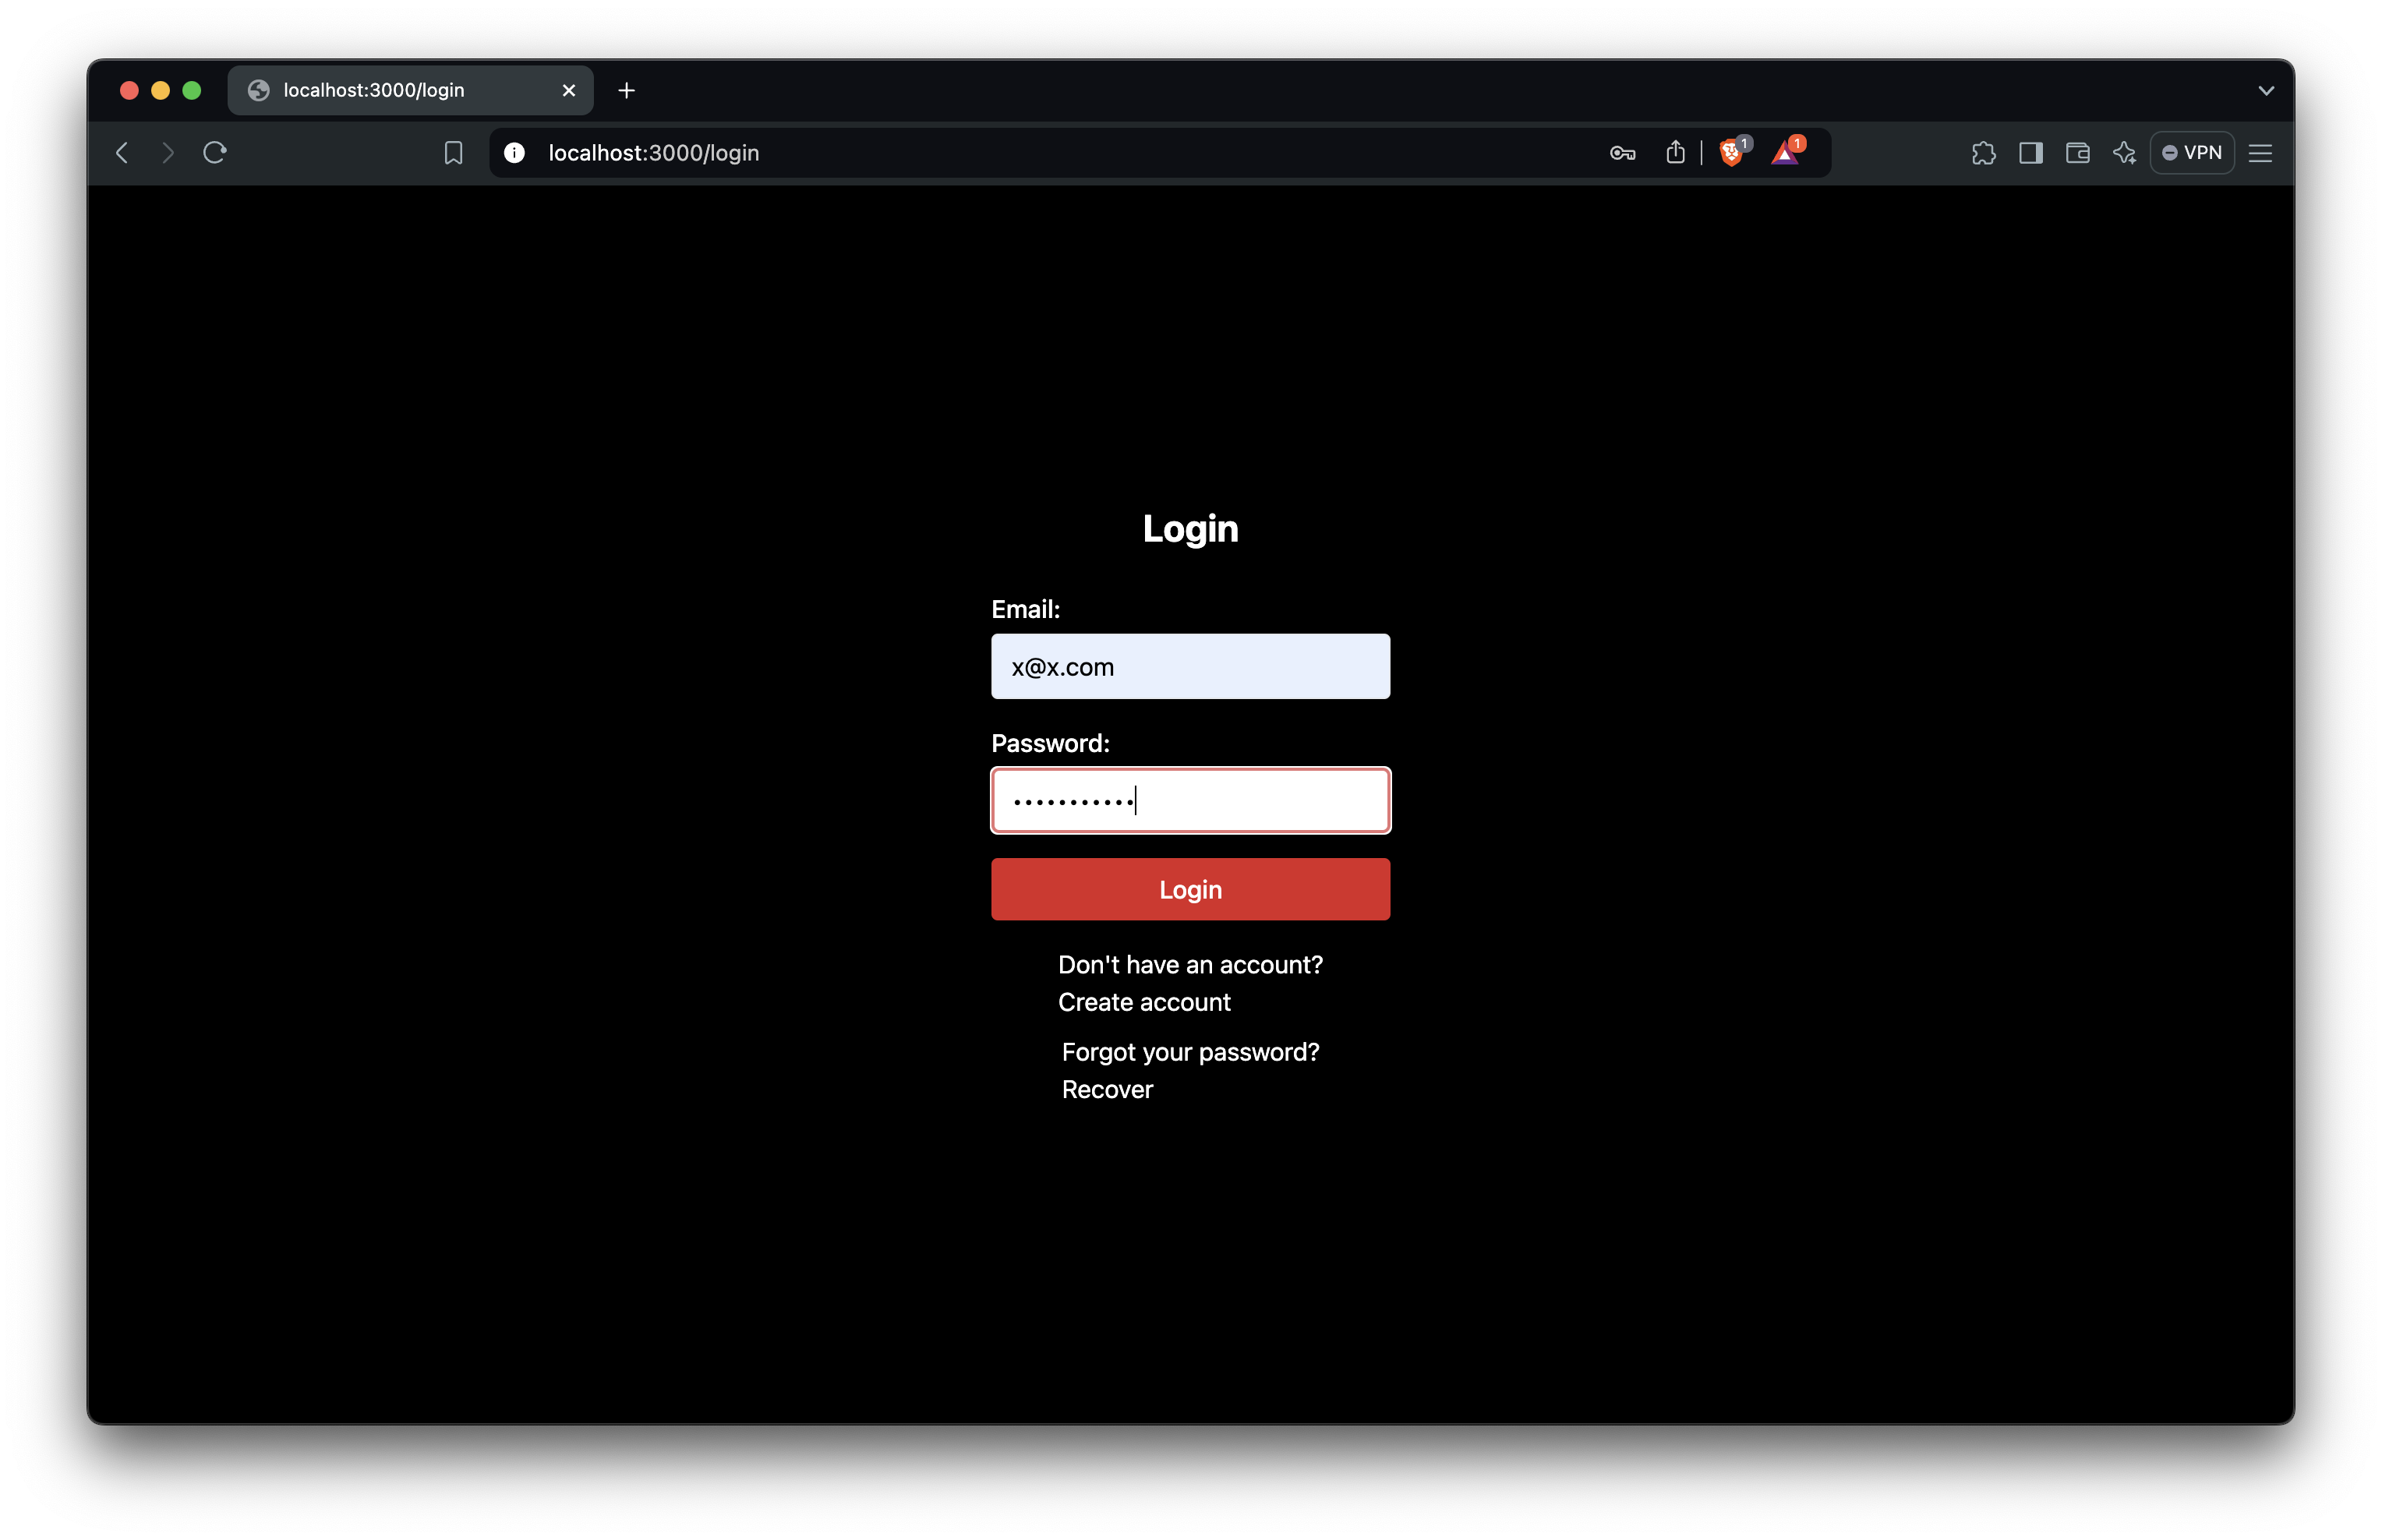2382x1540 pixels.
Task: Open the saved passwords key icon
Action: 1622,152
